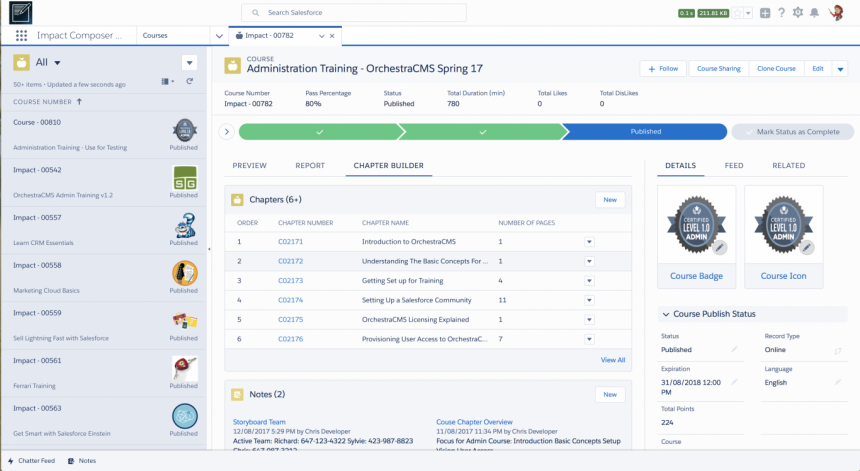Viewport: 860px width, 471px height.
Task: Click the Clone Course button
Action: click(x=775, y=69)
